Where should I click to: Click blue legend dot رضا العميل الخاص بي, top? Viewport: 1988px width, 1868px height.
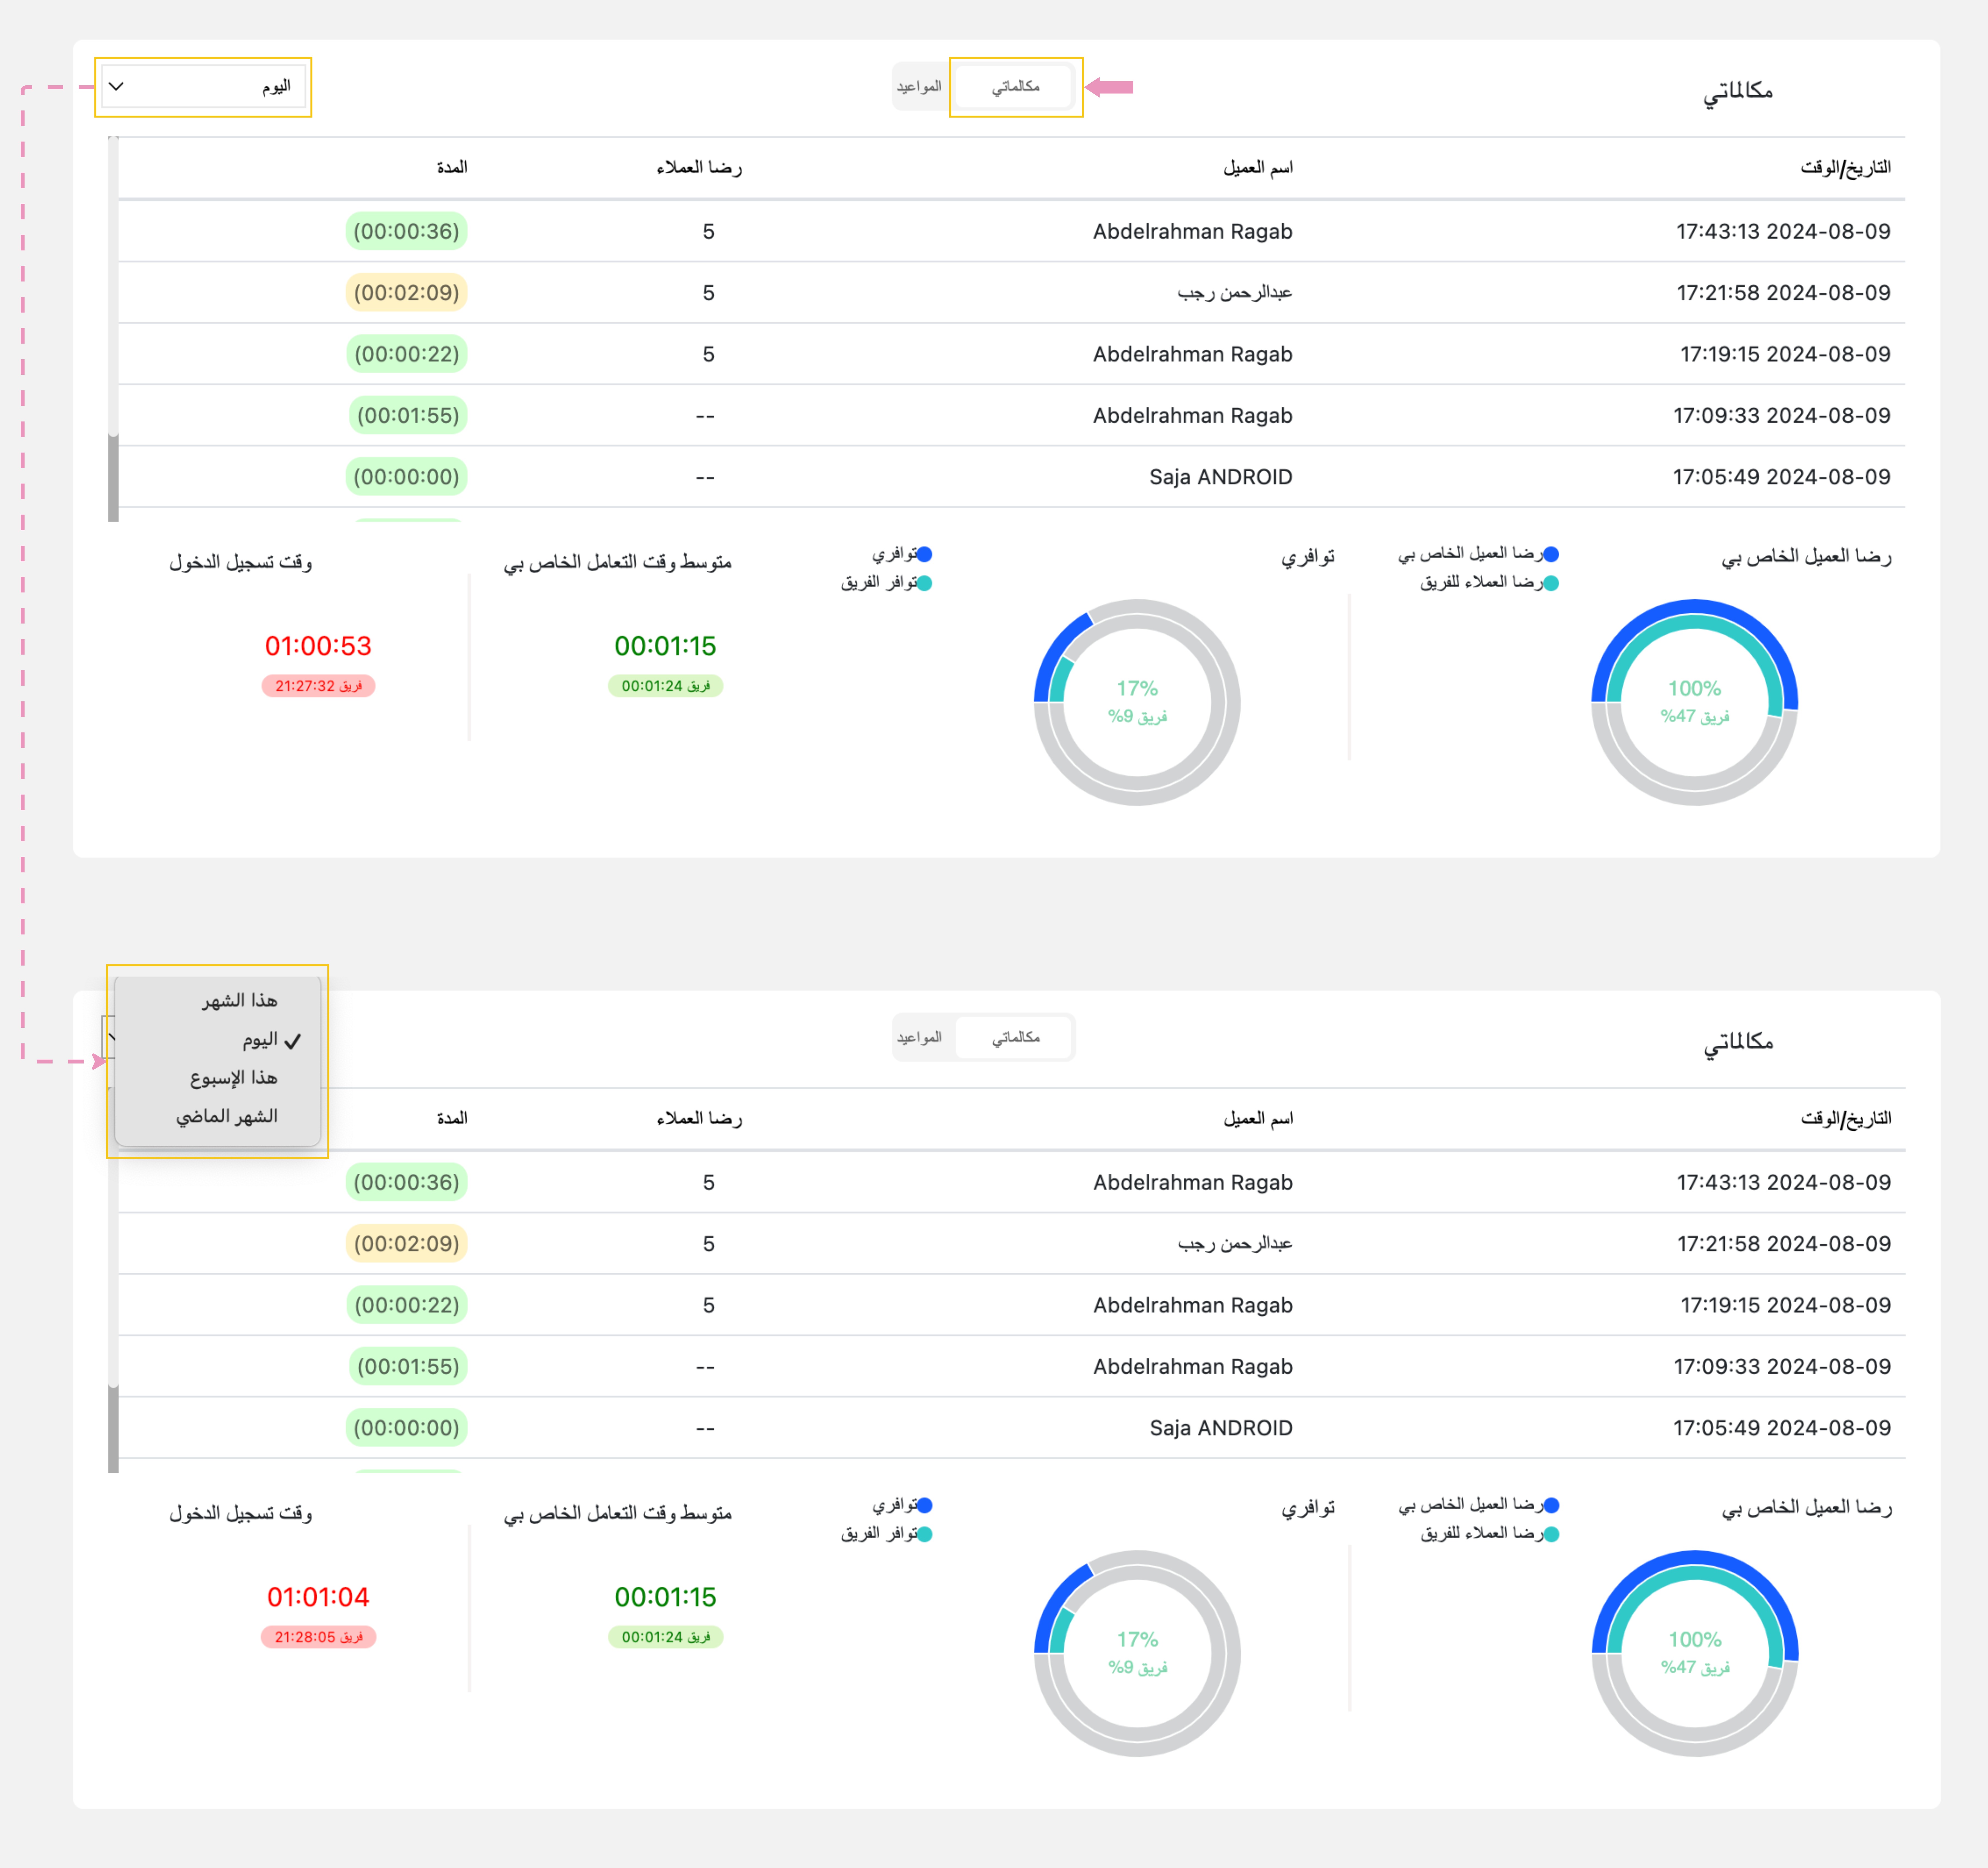click(x=1551, y=554)
